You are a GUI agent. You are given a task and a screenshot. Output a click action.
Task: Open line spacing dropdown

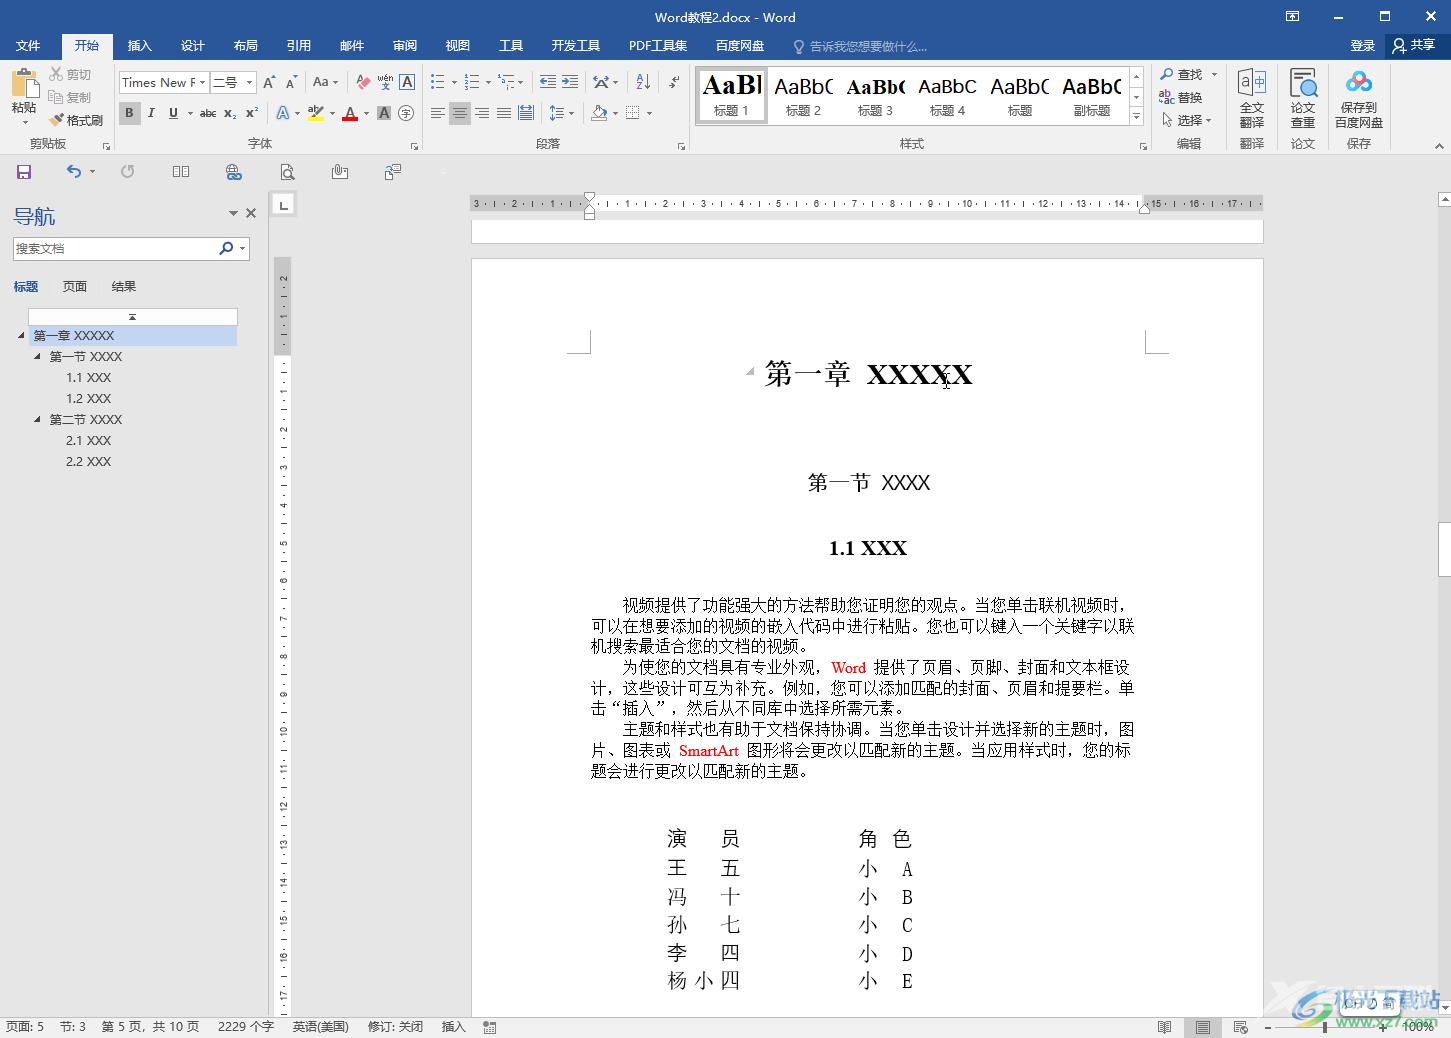click(562, 113)
